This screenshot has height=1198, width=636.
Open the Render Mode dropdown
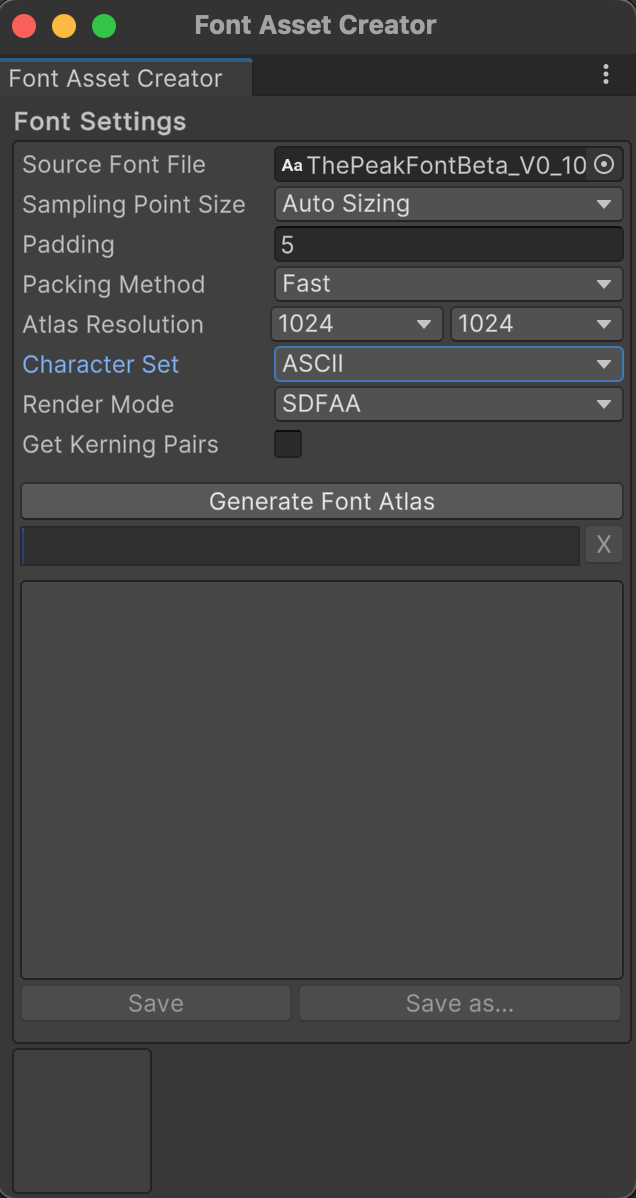(x=448, y=404)
